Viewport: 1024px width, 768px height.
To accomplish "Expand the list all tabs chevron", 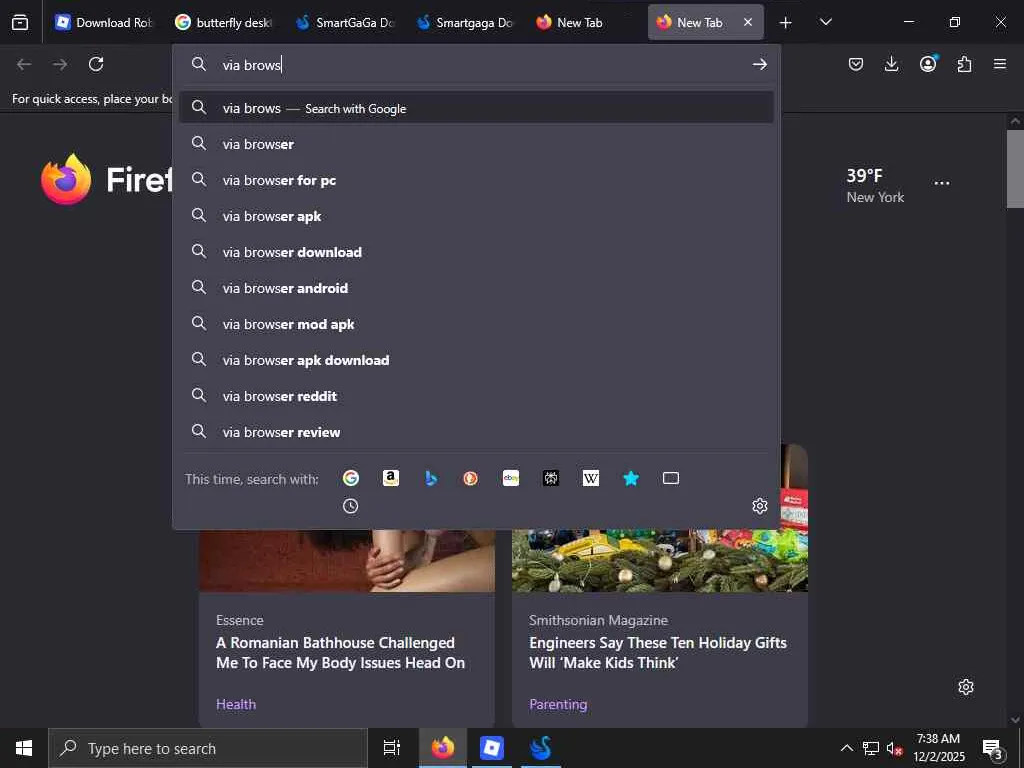I will click(x=825, y=22).
